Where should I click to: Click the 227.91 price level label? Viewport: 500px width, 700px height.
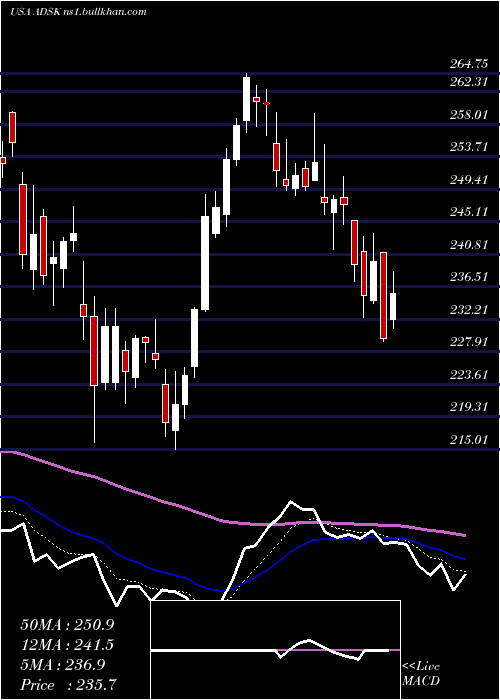468,342
